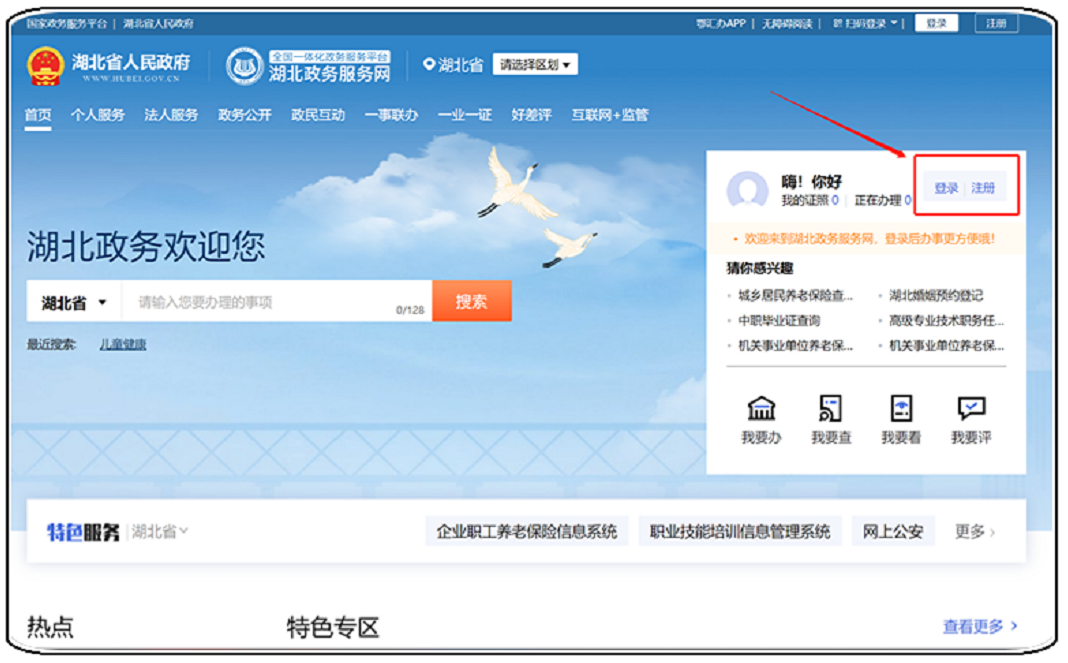Image resolution: width=1068 pixels, height=663 pixels.
Task: Open 企业职工养老保险信息系统 button
Action: [x=527, y=531]
